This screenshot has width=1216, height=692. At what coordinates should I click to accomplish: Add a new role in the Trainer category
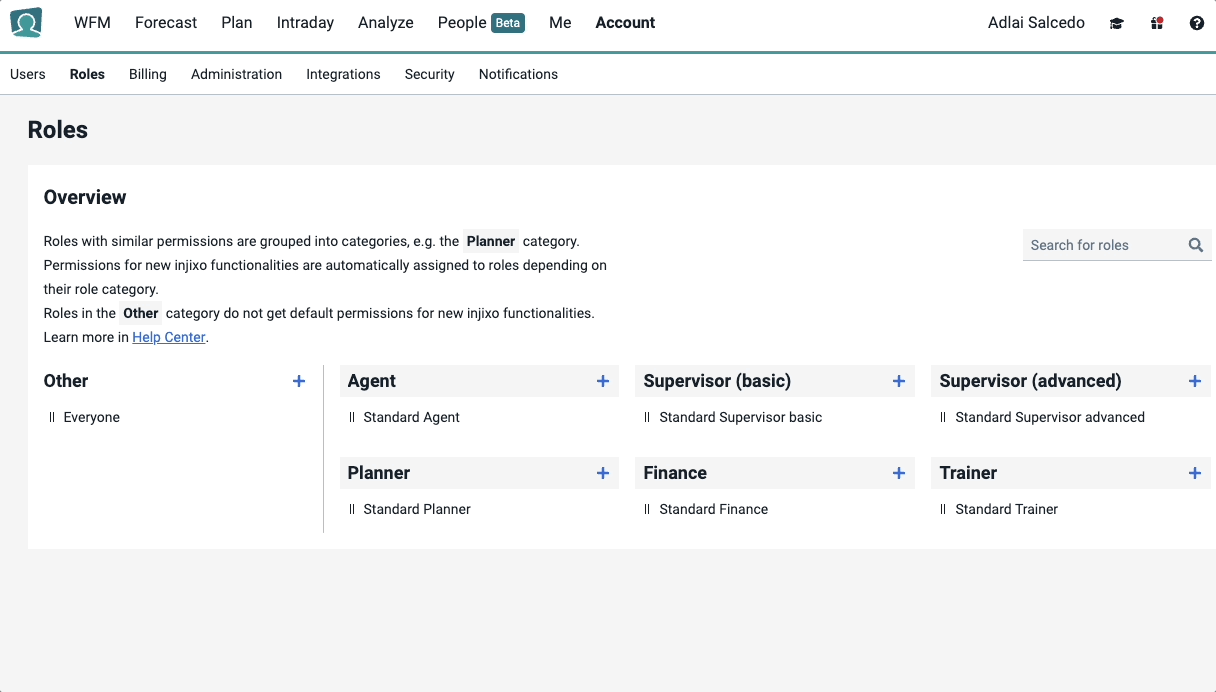tap(1195, 473)
